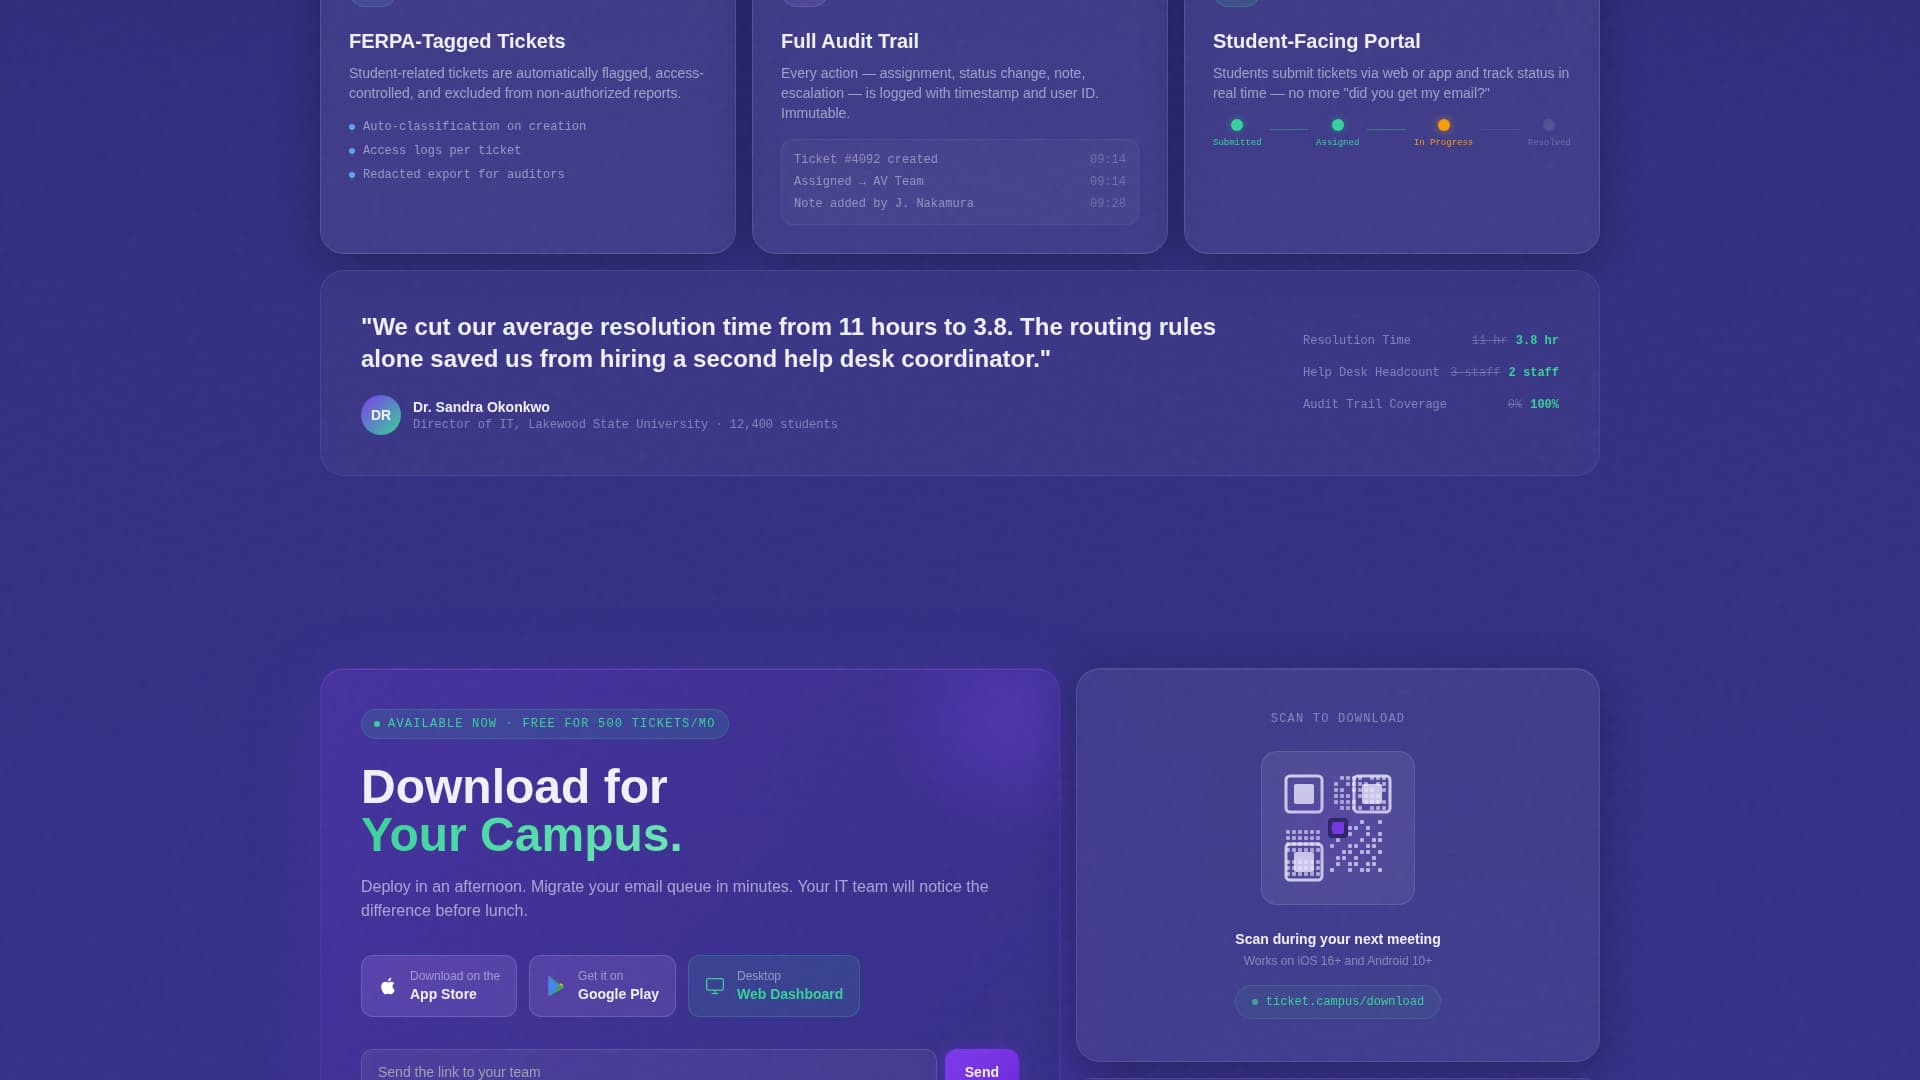Image resolution: width=1920 pixels, height=1080 pixels.
Task: Click the name 'Dr. Sandra Okonkwo'
Action: [x=481, y=407]
